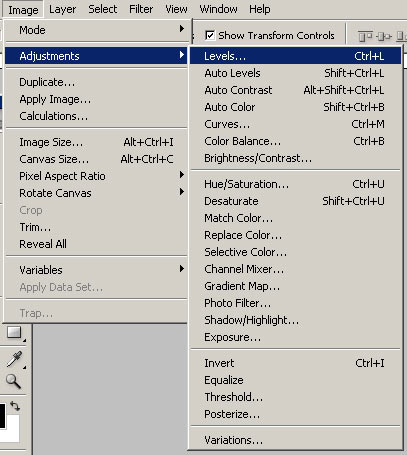Choose Calculations...
The height and width of the screenshot is (455, 407).
tap(96, 116)
